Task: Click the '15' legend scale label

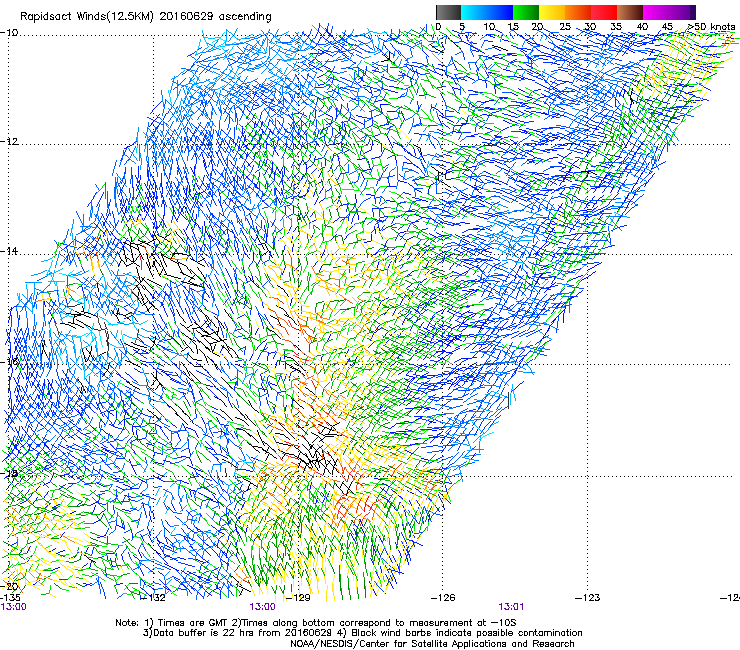Action: click(513, 27)
